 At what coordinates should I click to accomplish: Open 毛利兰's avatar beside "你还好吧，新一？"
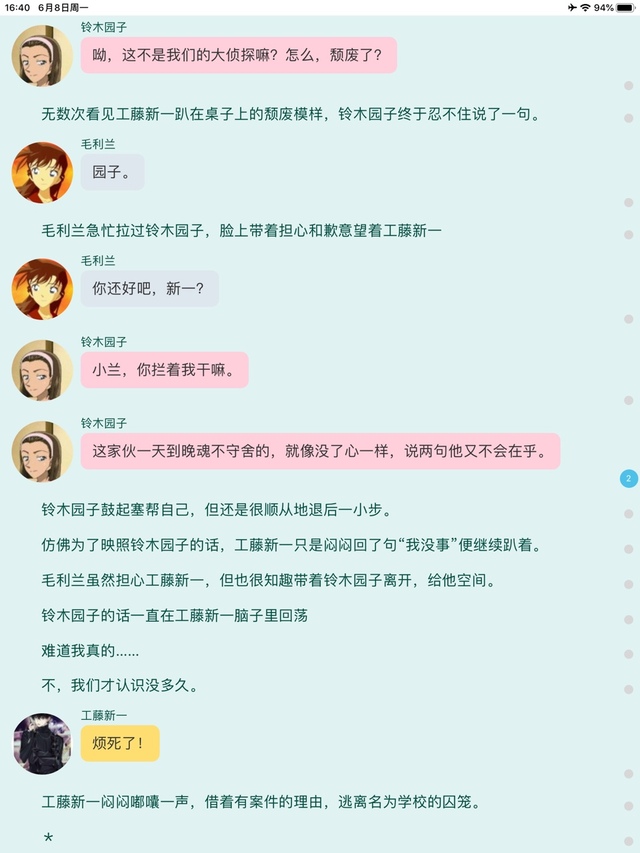[42, 289]
